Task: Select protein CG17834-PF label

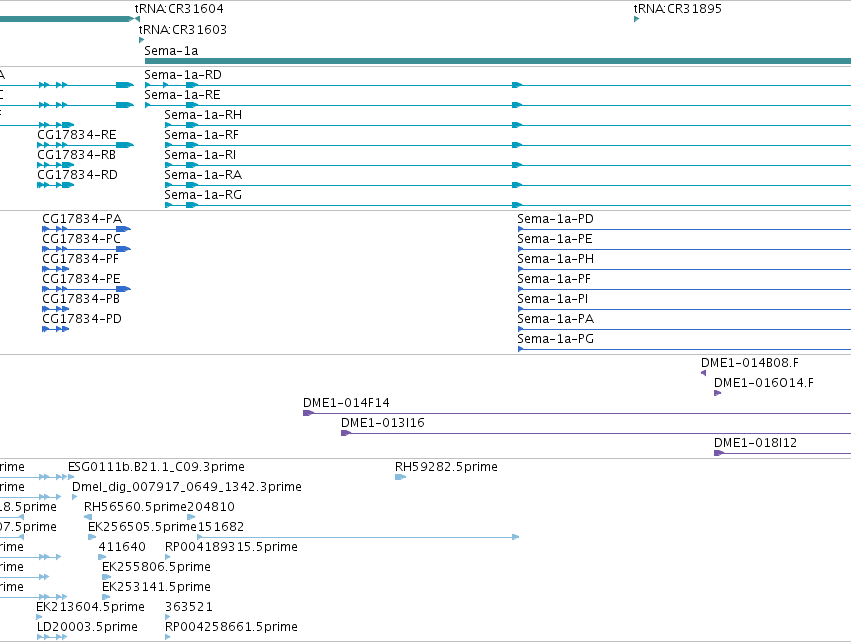Action: pyautogui.click(x=80, y=259)
